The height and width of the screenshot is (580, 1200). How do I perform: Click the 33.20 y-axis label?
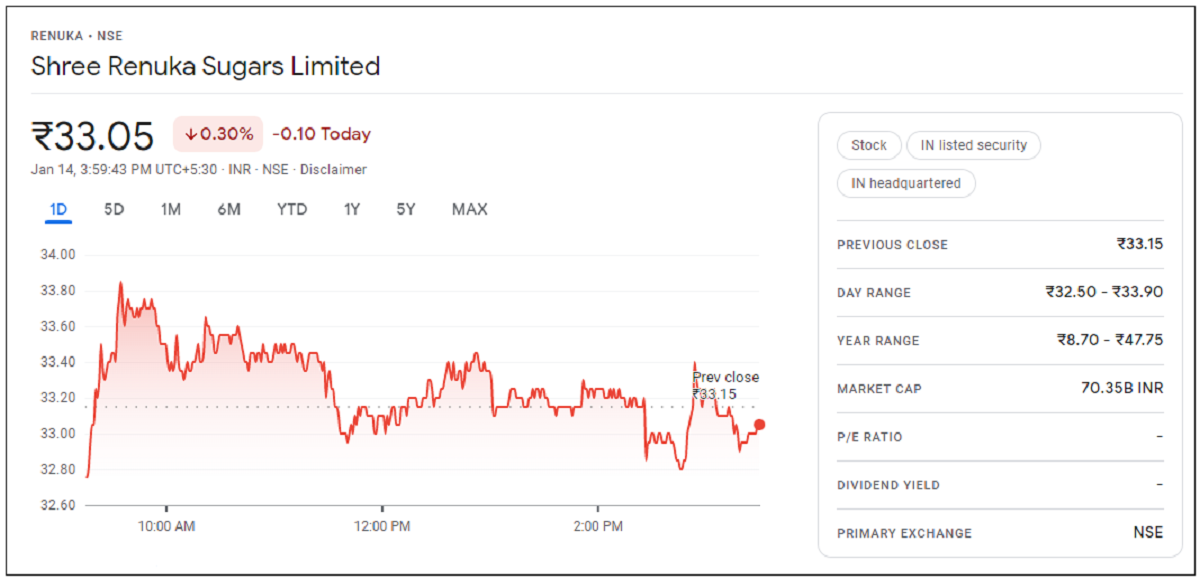(x=57, y=398)
